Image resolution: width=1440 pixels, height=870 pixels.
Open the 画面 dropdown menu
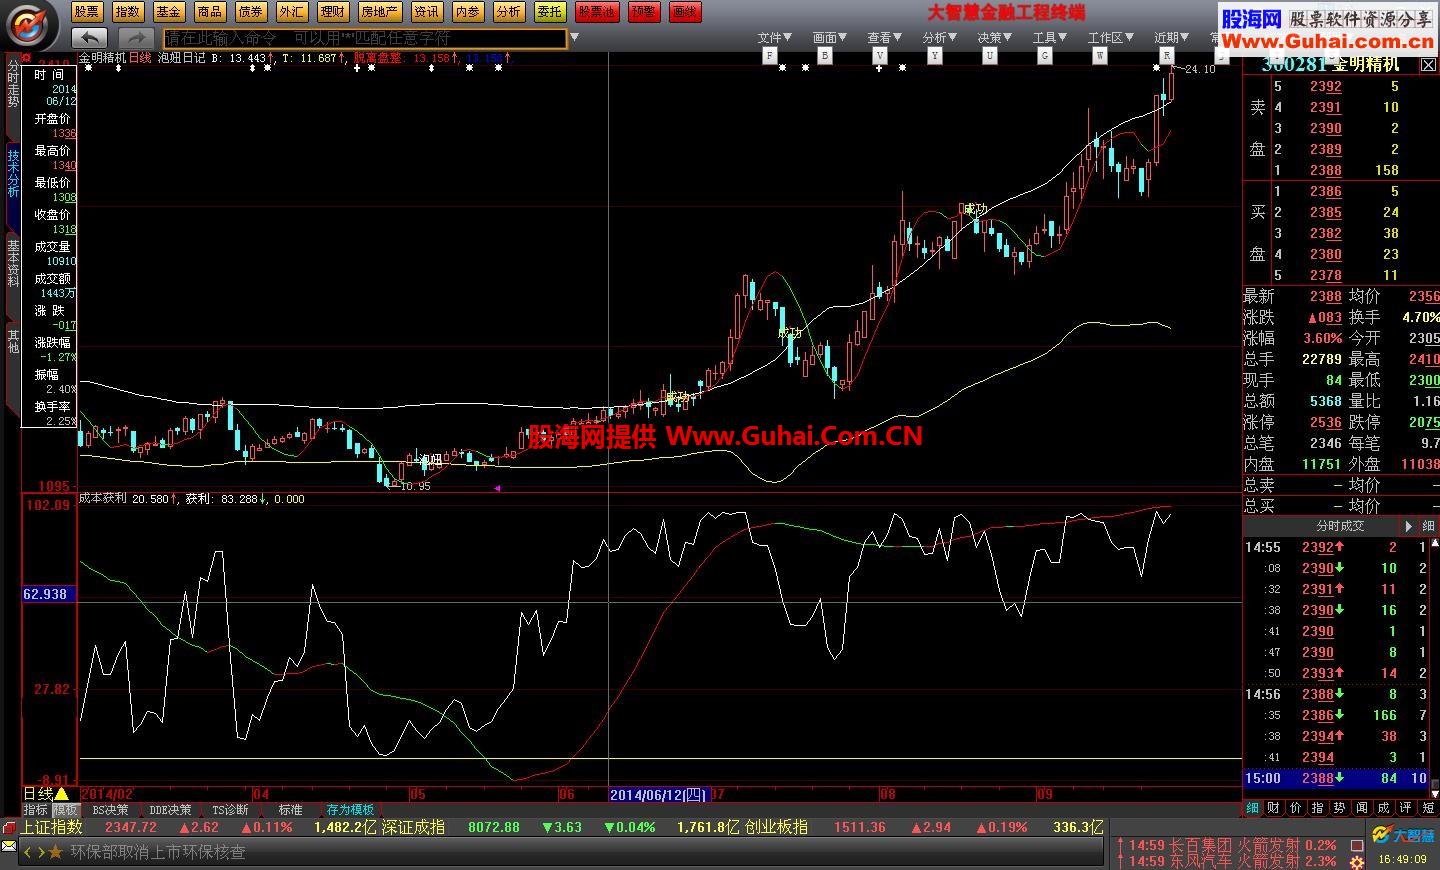pyautogui.click(x=829, y=38)
